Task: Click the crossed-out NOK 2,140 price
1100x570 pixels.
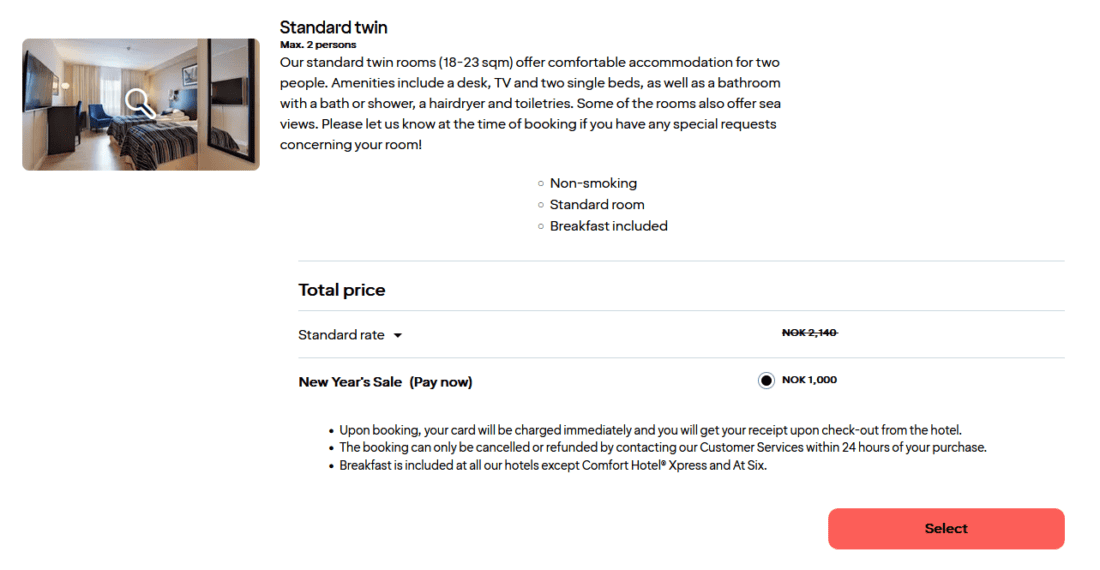Action: 809,333
